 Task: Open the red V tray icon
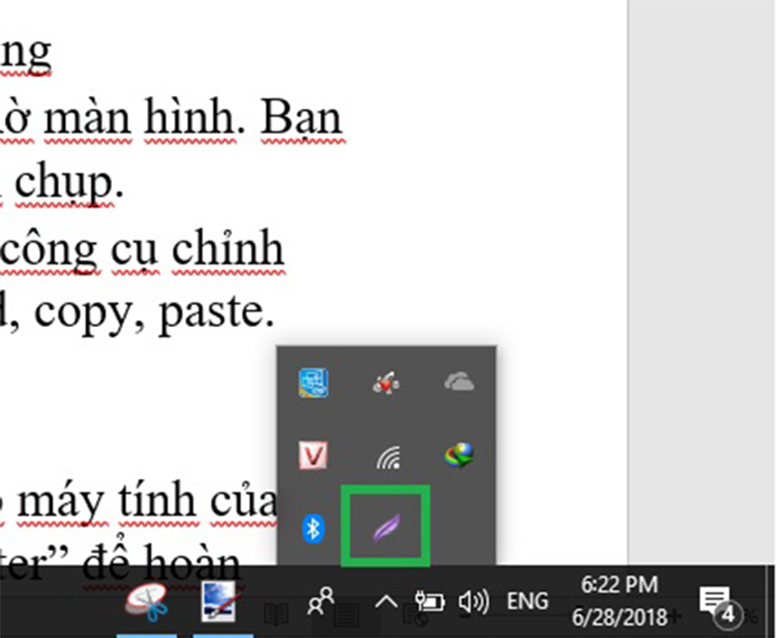[313, 456]
